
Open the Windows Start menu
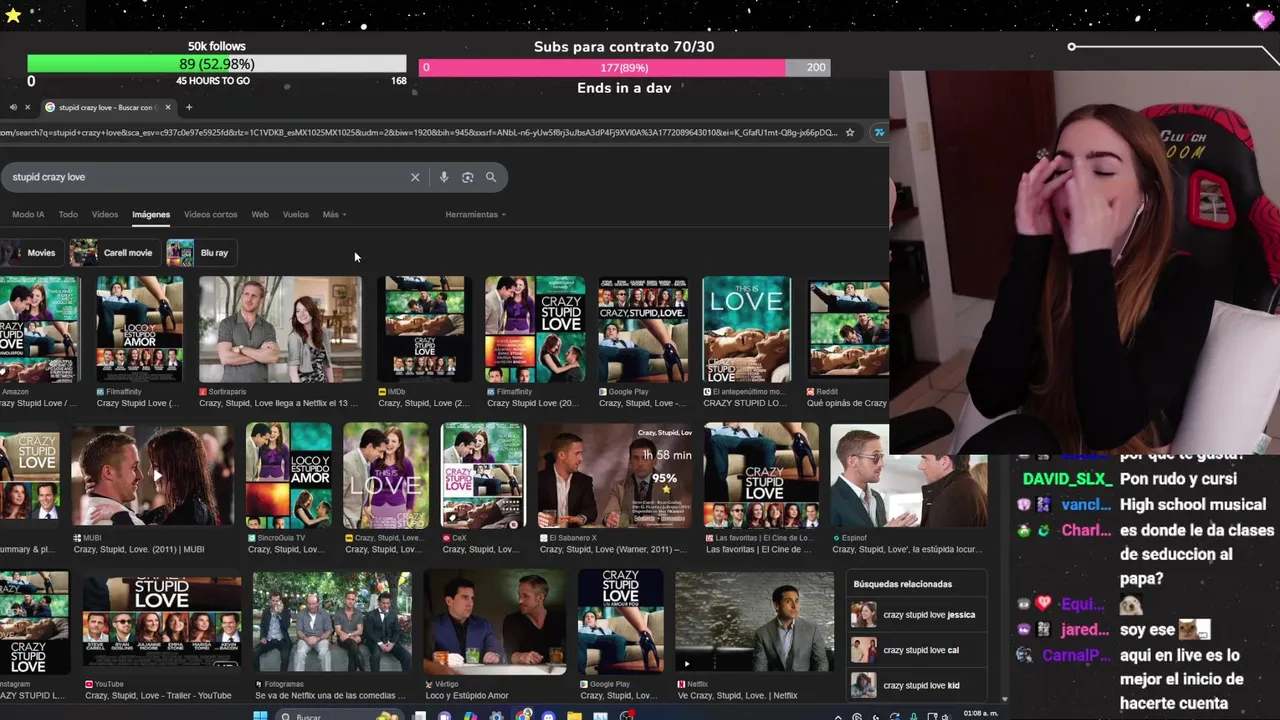(x=260, y=716)
